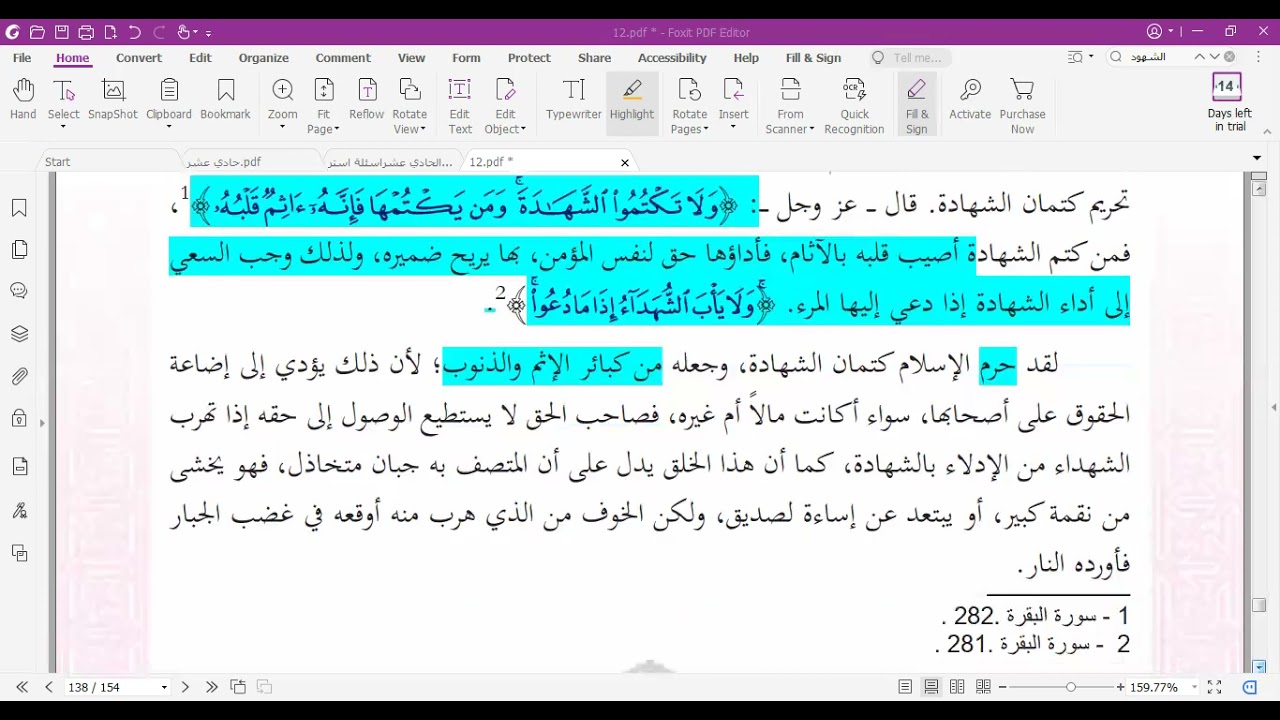Select the Hand tool
The image size is (1280, 720).
[23, 101]
